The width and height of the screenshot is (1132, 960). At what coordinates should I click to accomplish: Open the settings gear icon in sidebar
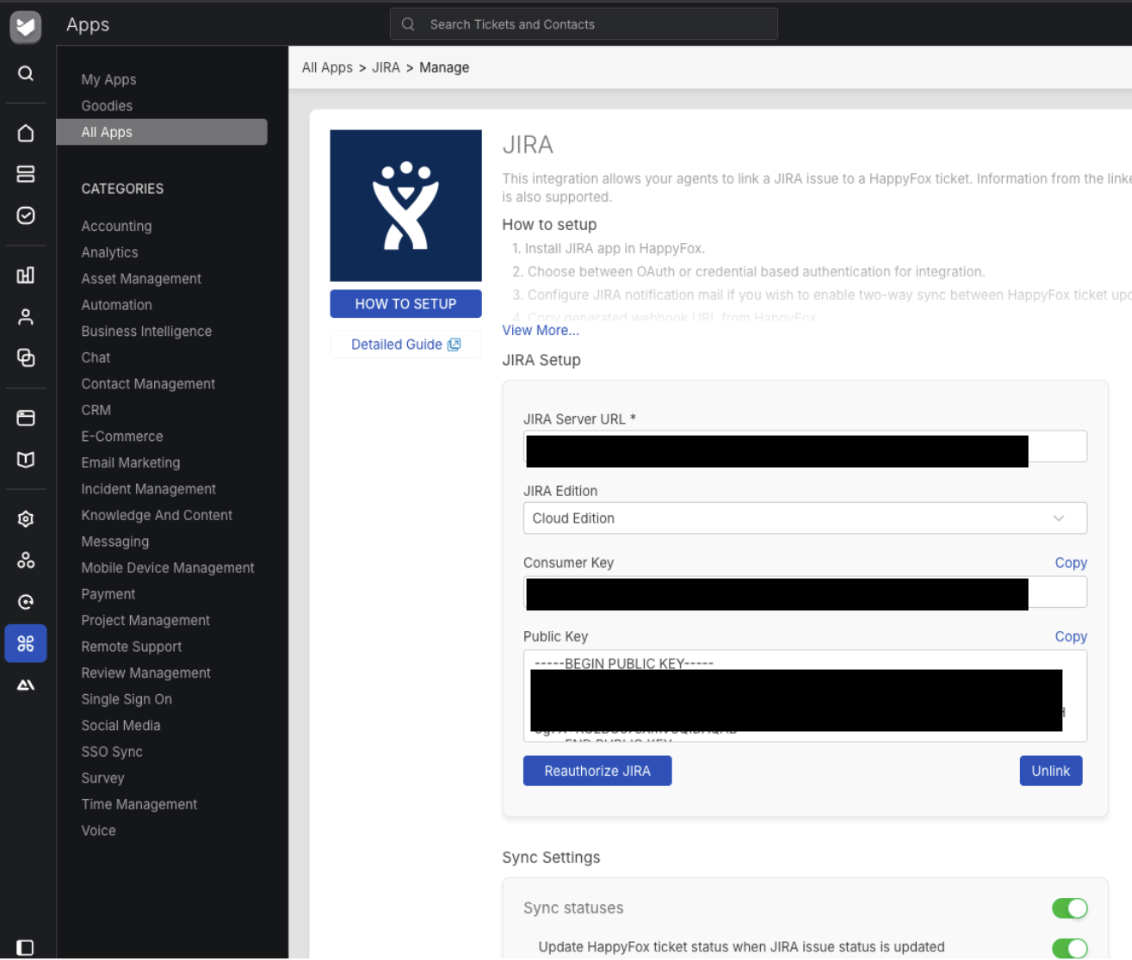[x=26, y=519]
